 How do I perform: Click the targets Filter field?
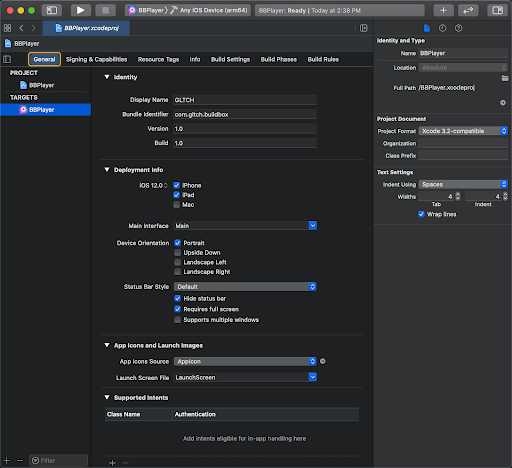pos(59,461)
